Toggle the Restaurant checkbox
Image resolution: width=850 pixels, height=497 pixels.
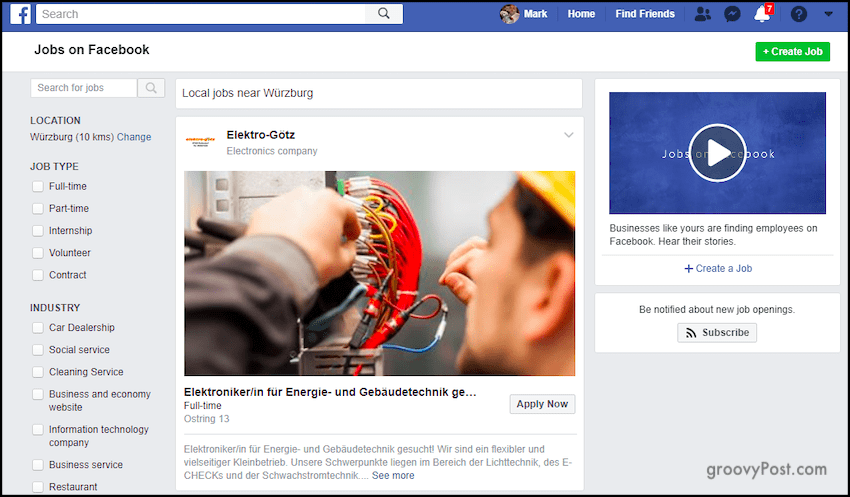[x=37, y=487]
